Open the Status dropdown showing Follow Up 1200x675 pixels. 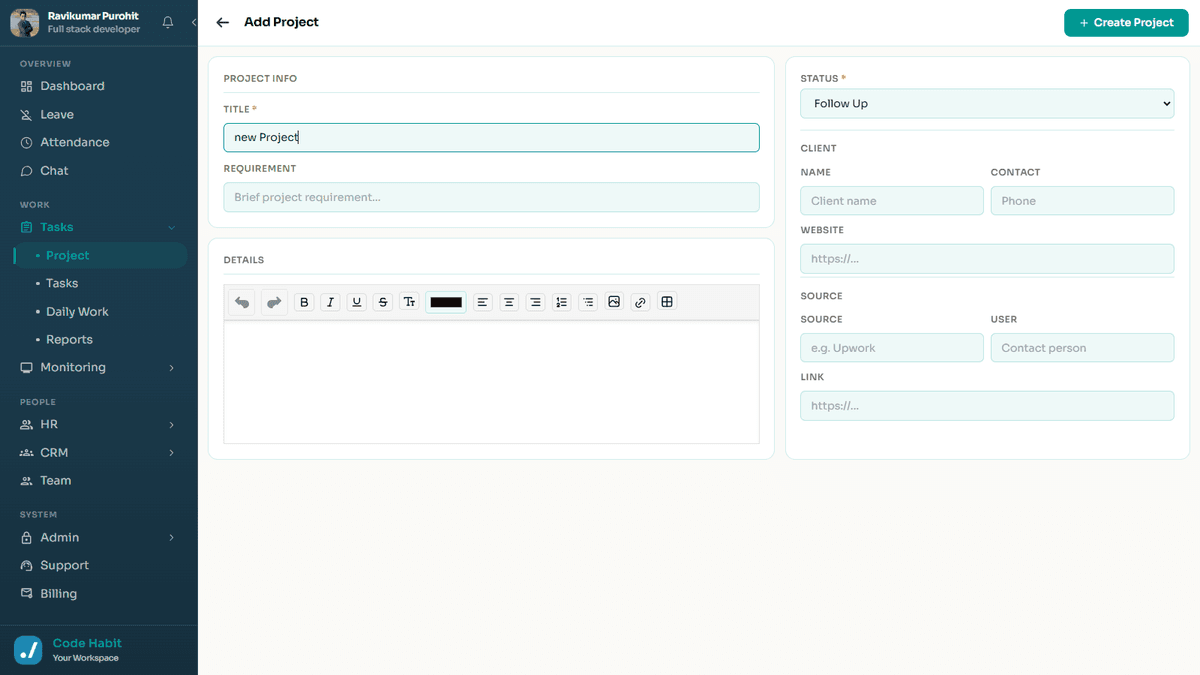987,103
